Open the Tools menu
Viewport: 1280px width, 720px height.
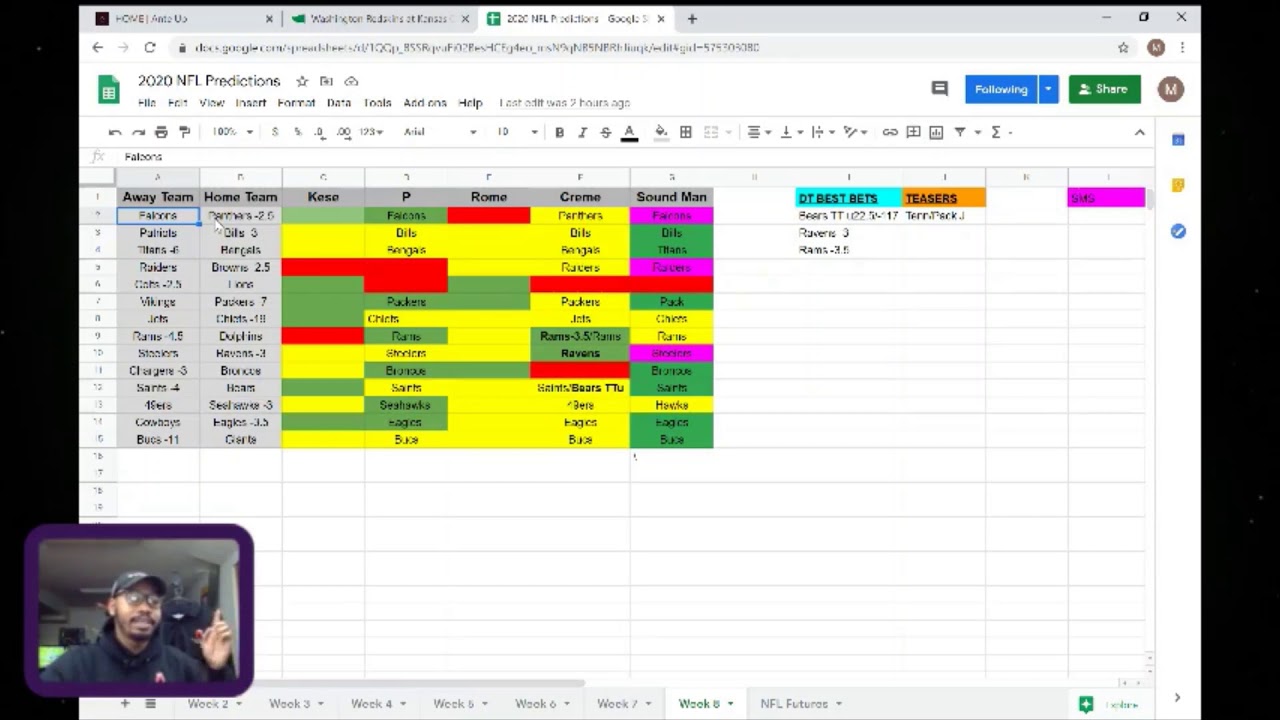pos(377,103)
